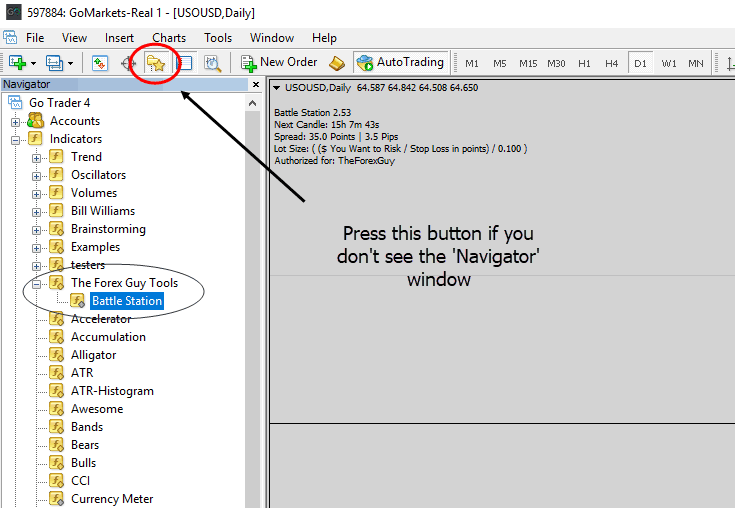The width and height of the screenshot is (735, 508).
Task: Toggle the Navigator window icon
Action: 156,63
